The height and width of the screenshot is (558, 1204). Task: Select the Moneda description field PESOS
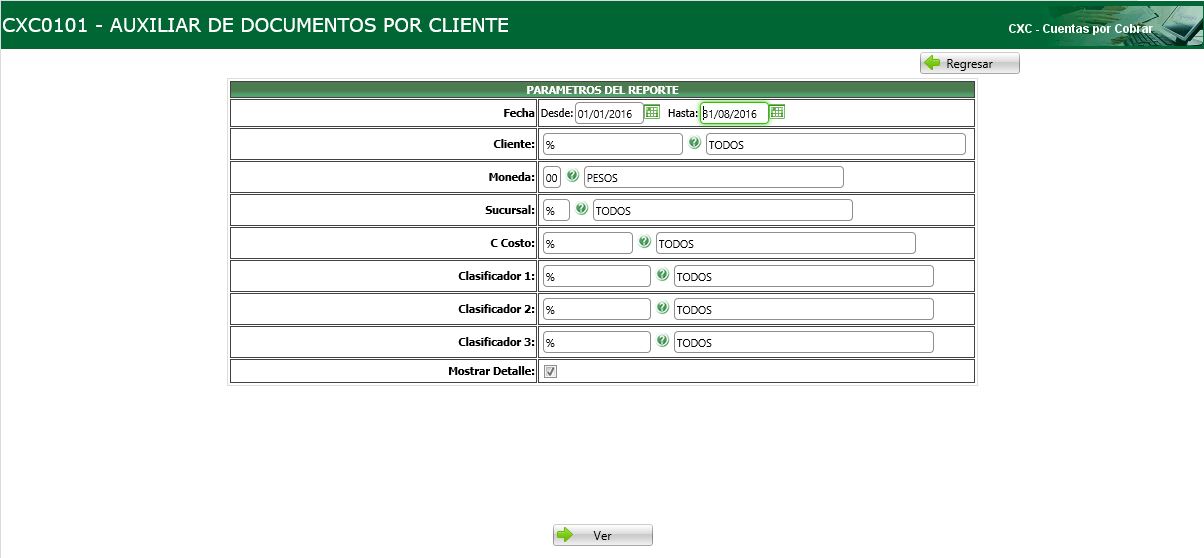pos(714,177)
